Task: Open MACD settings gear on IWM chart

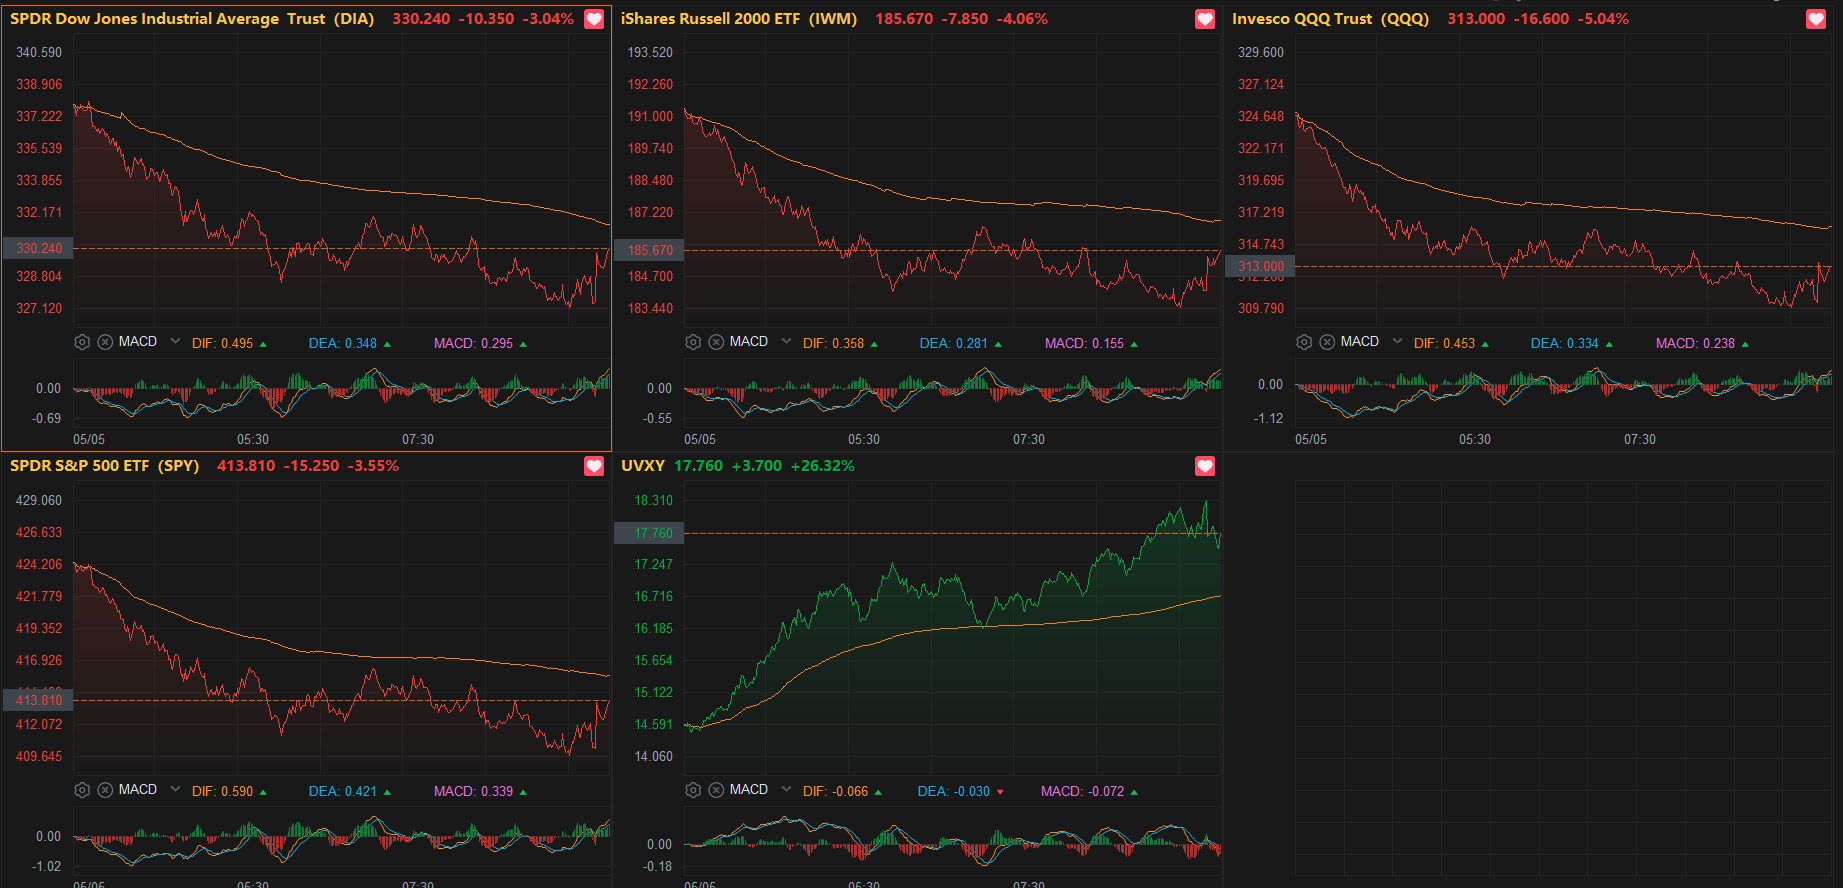Action: tap(693, 342)
